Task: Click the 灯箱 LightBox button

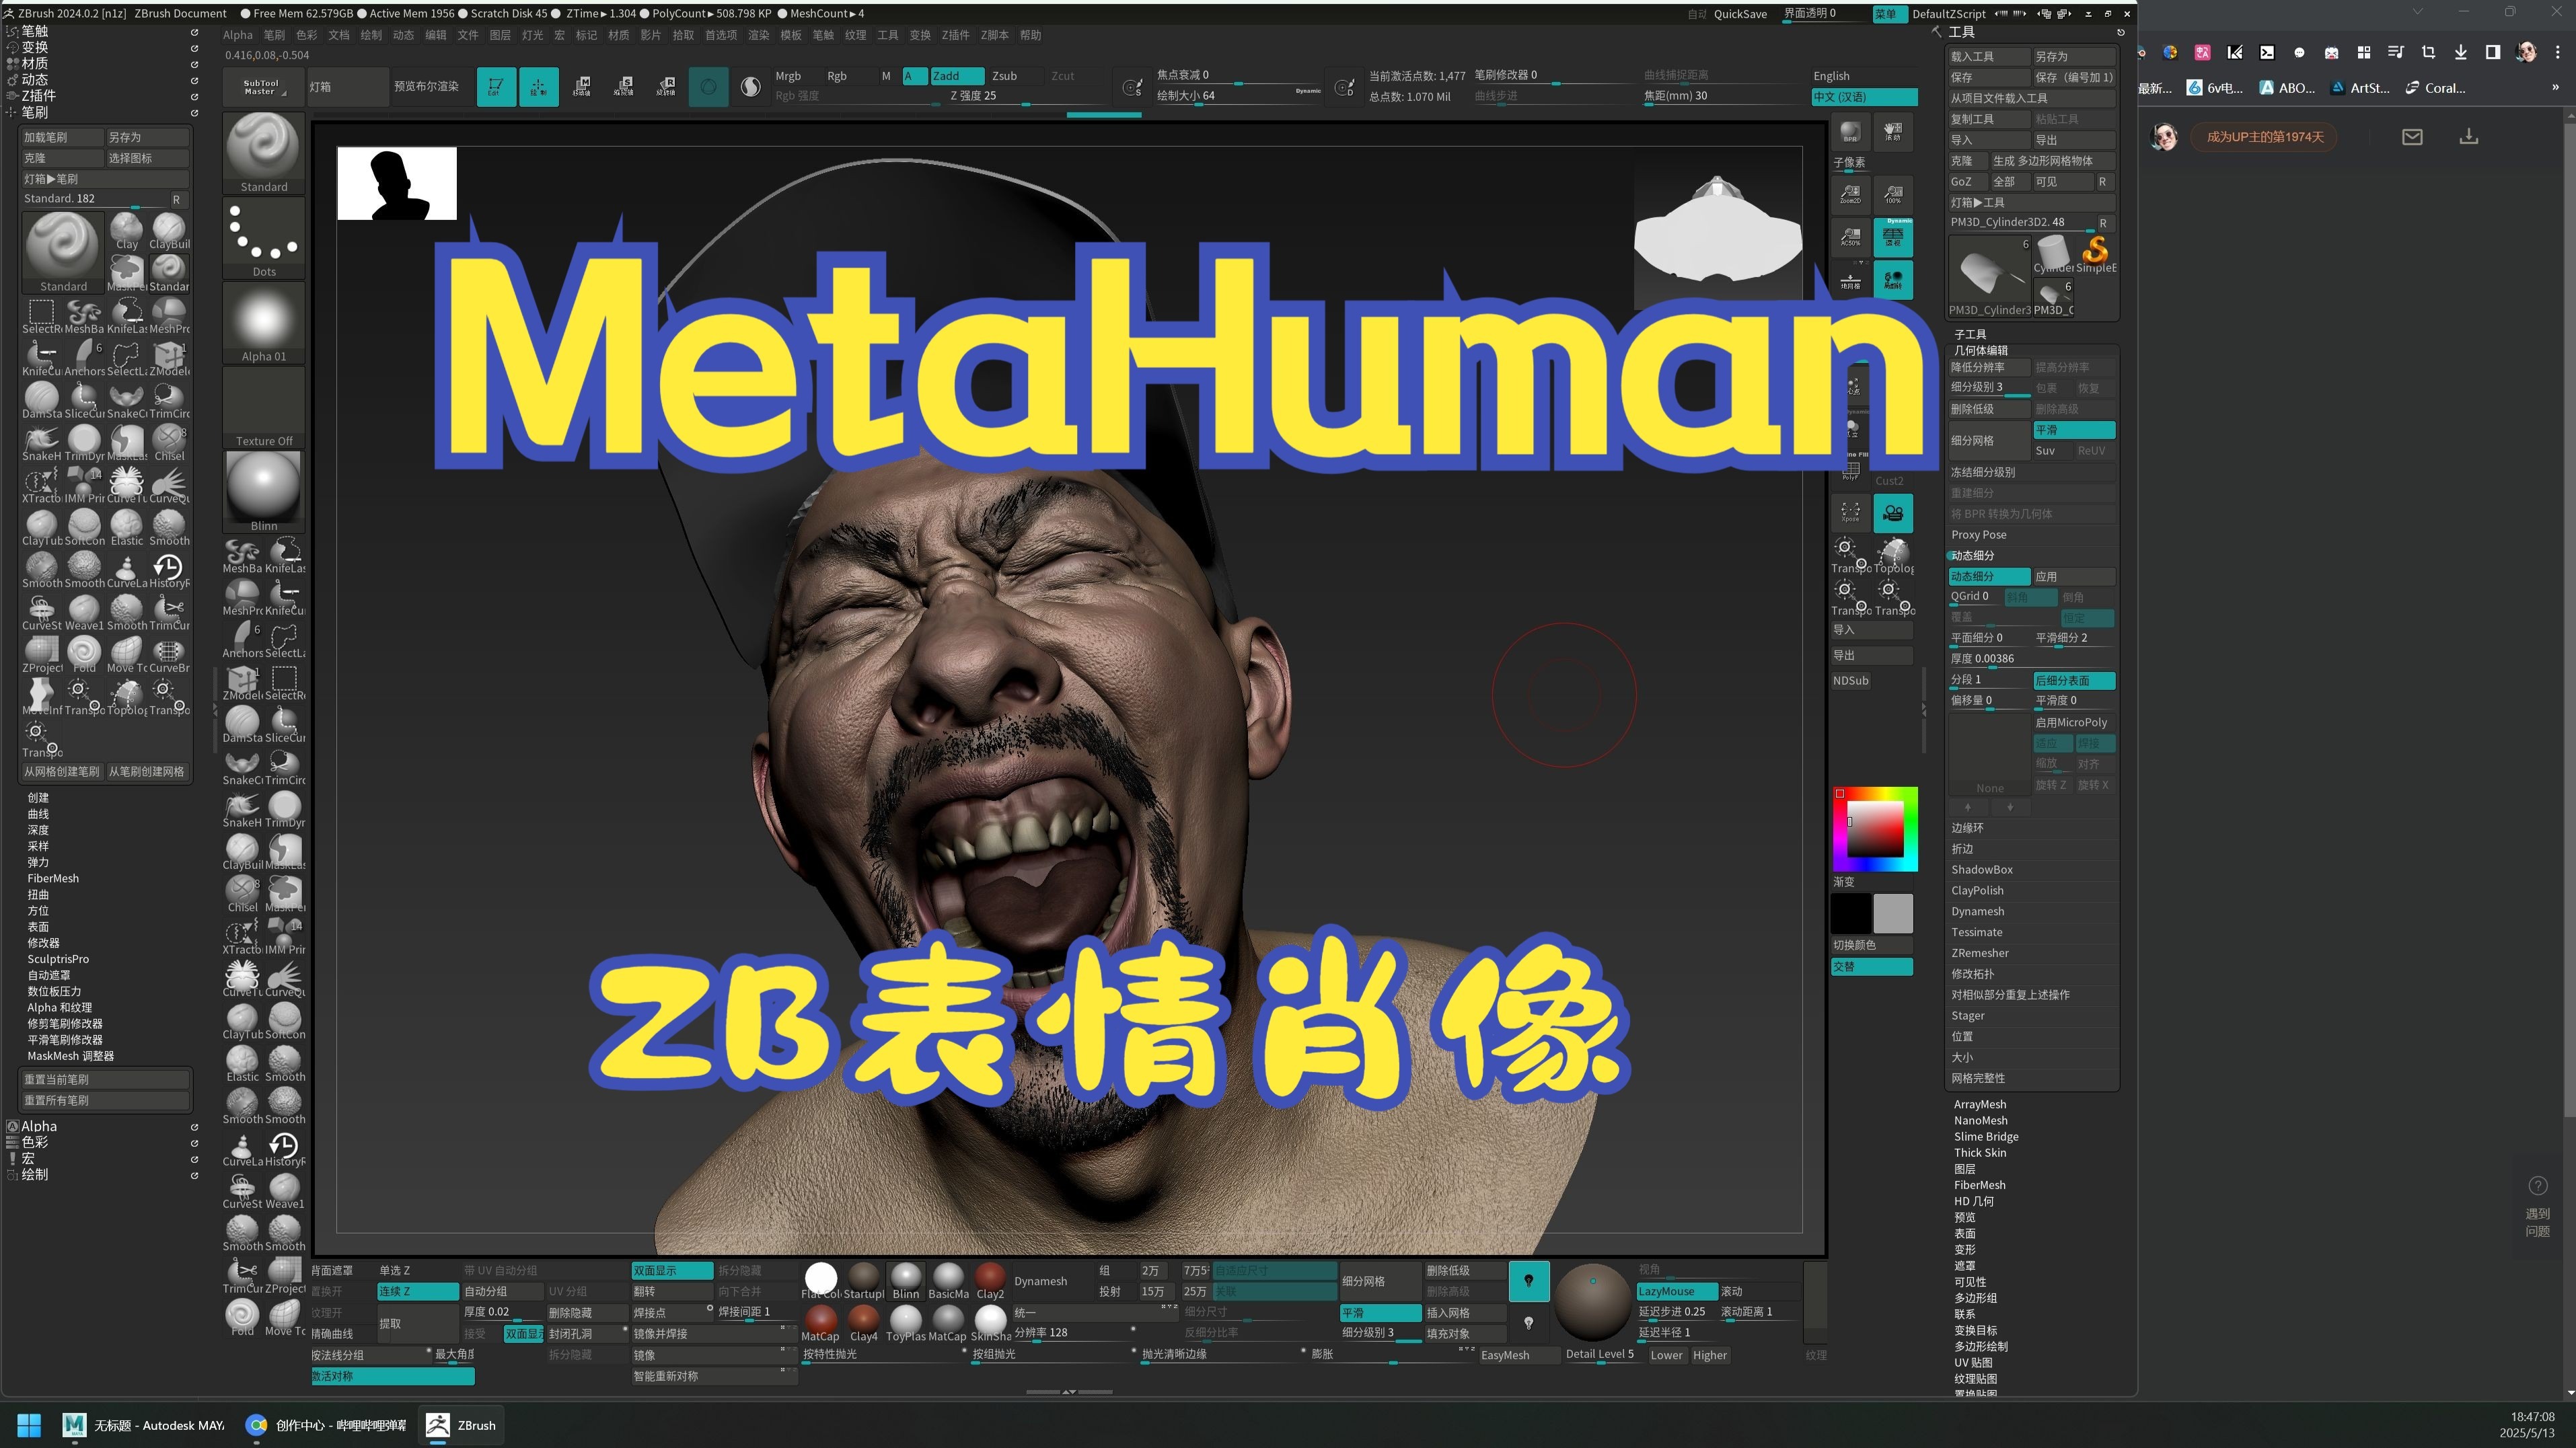Action: click(347, 87)
